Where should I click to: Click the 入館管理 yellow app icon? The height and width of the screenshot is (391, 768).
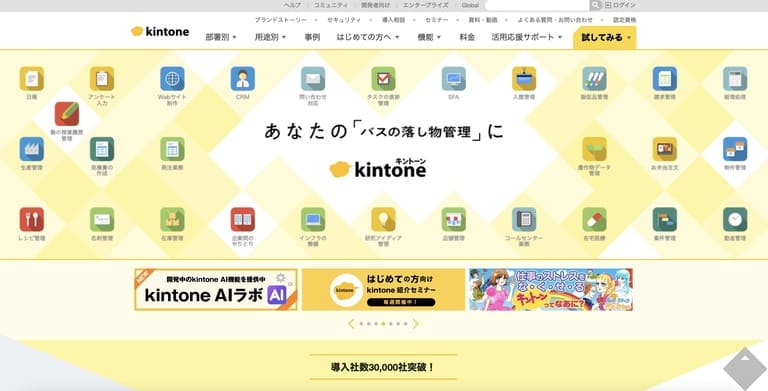[x=524, y=78]
